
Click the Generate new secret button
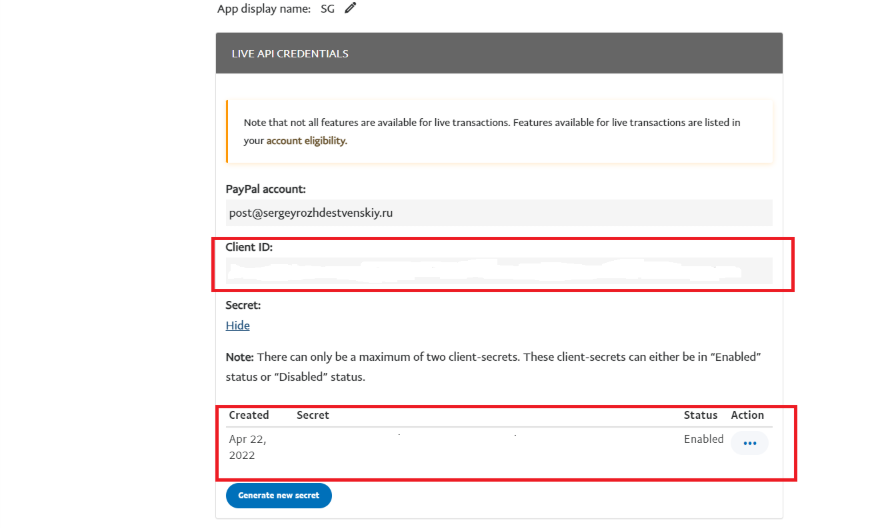pyautogui.click(x=278, y=495)
